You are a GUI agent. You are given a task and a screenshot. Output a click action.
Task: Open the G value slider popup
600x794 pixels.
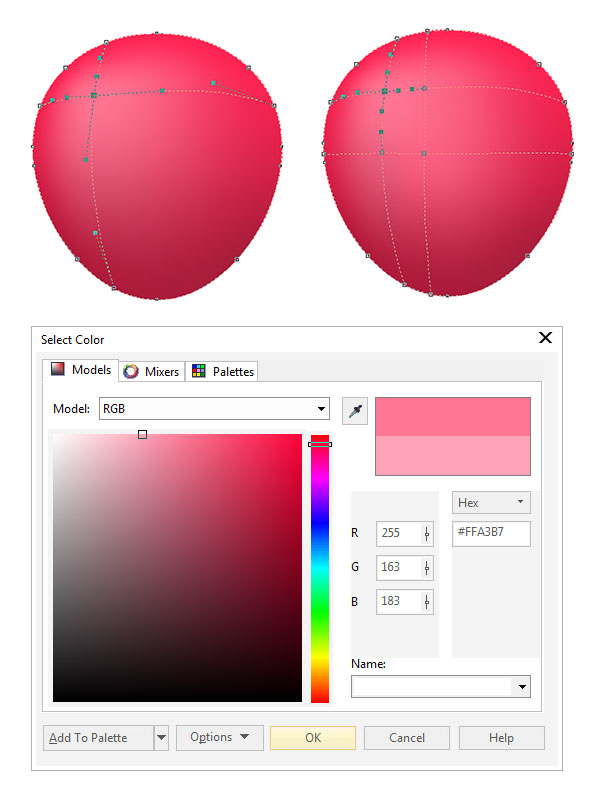pos(427,568)
